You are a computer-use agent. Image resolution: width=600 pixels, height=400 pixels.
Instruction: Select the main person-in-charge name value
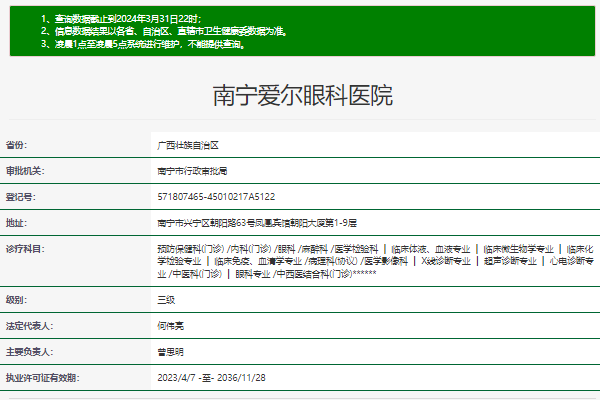[170, 352]
